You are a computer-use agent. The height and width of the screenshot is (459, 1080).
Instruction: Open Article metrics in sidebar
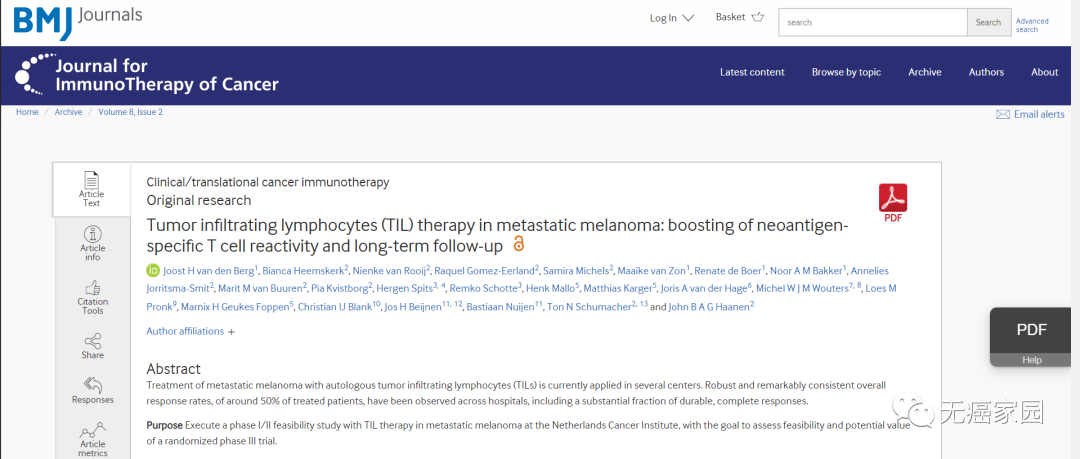coord(92,441)
